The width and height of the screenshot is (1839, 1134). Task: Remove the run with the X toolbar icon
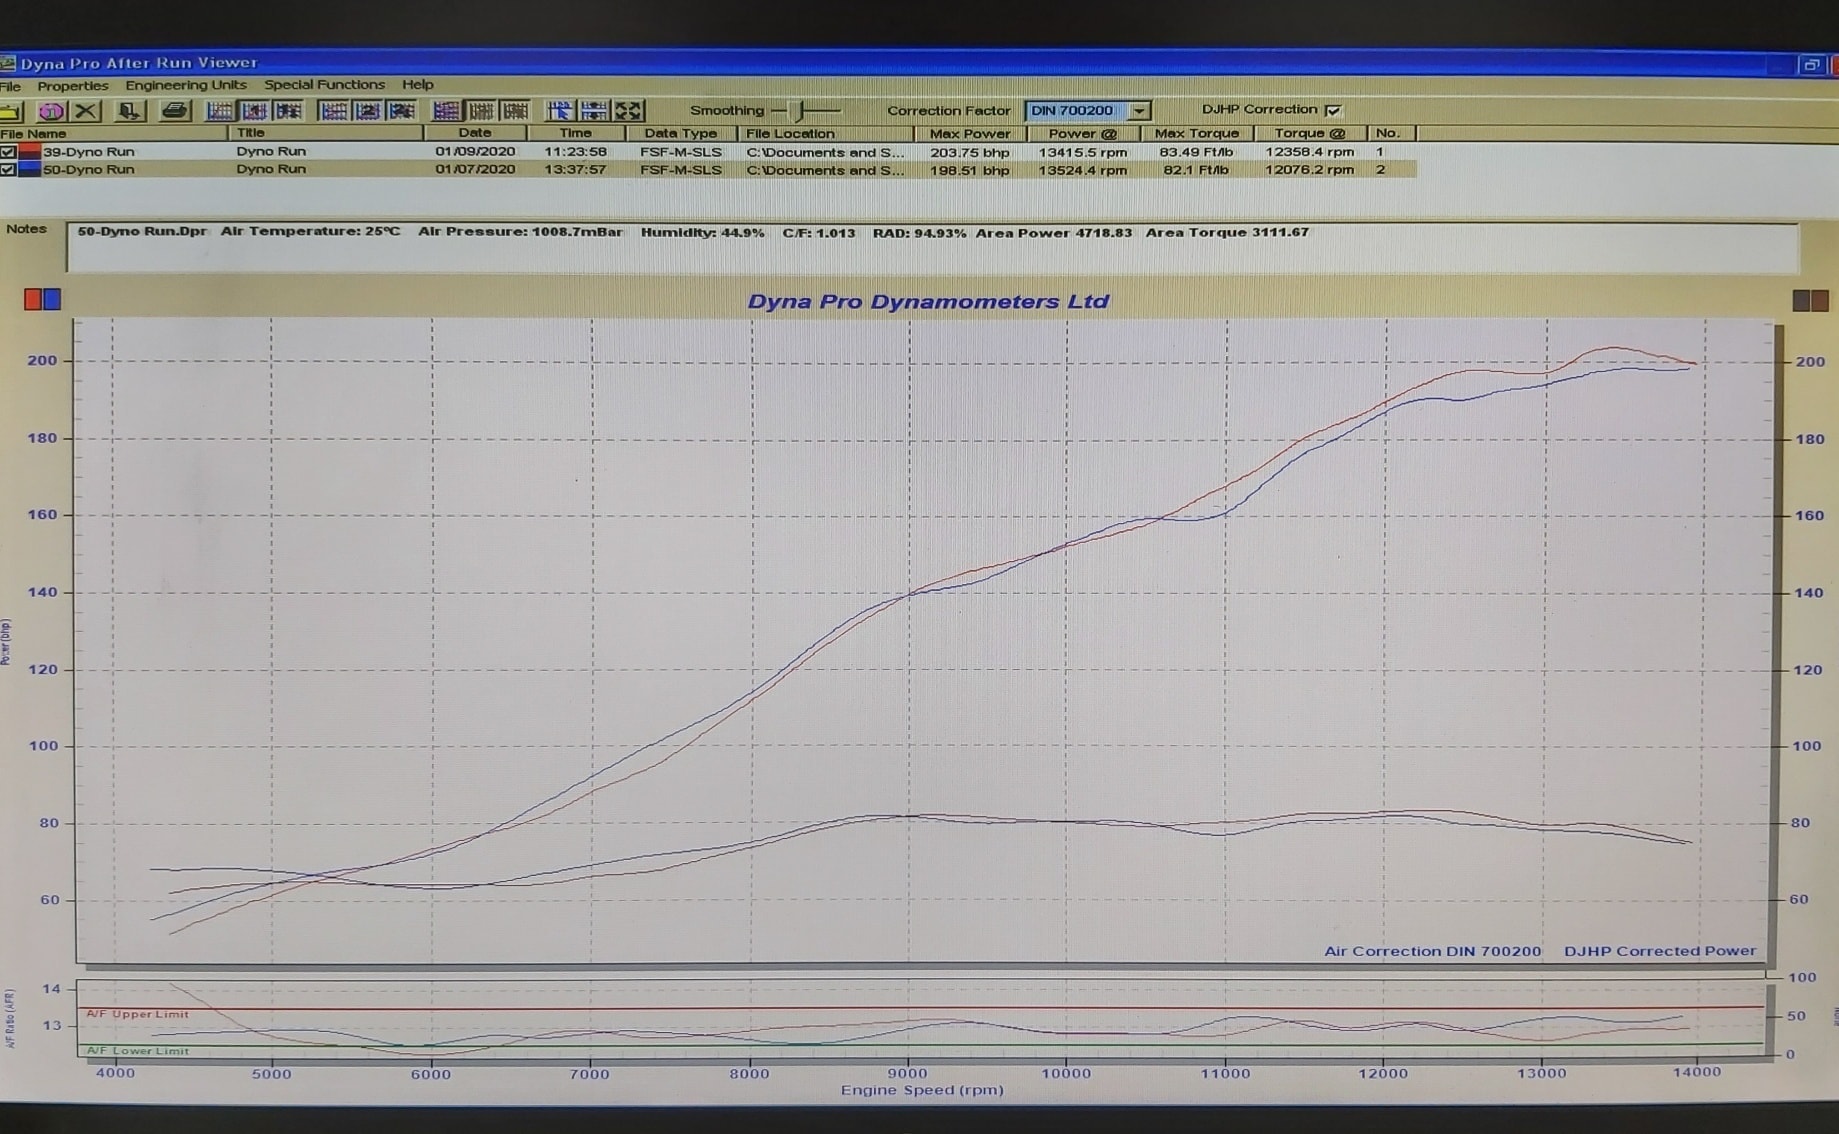click(87, 111)
